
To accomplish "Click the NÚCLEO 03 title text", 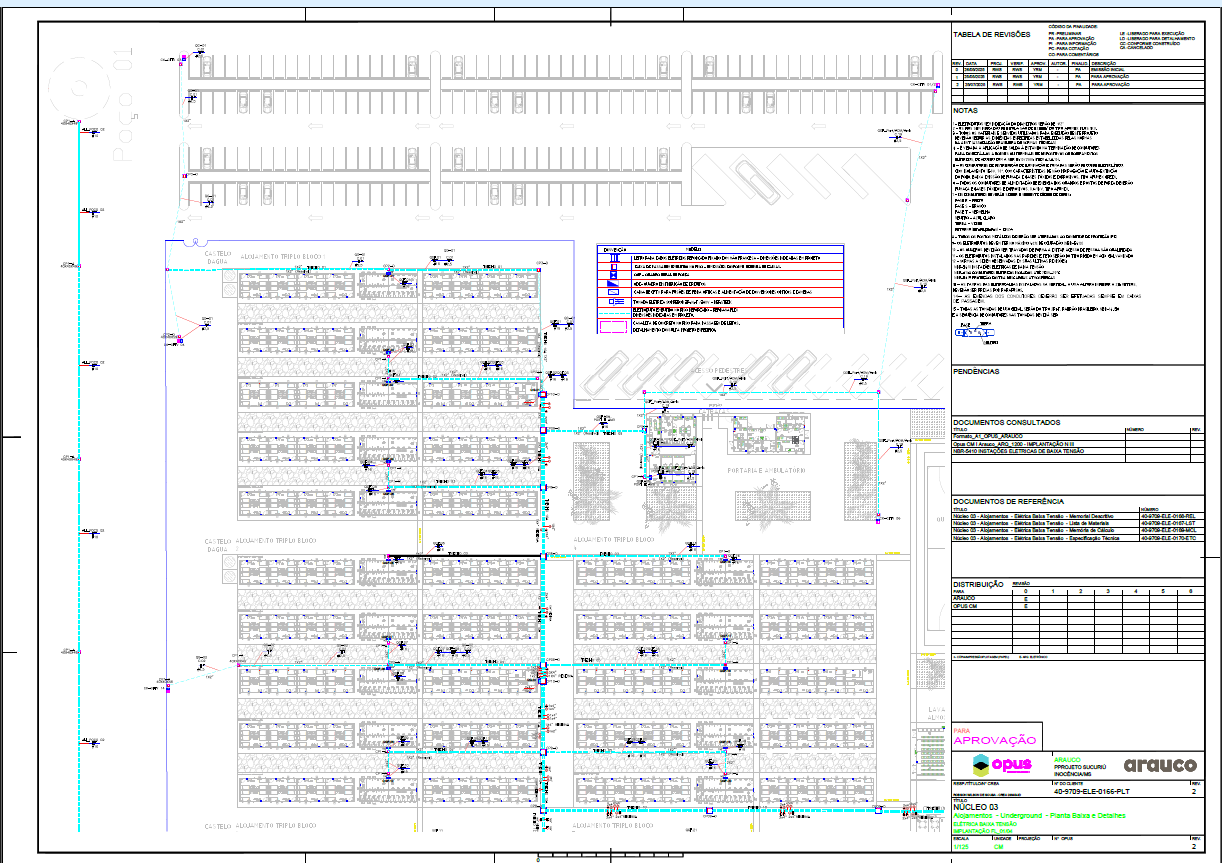I will [x=975, y=806].
